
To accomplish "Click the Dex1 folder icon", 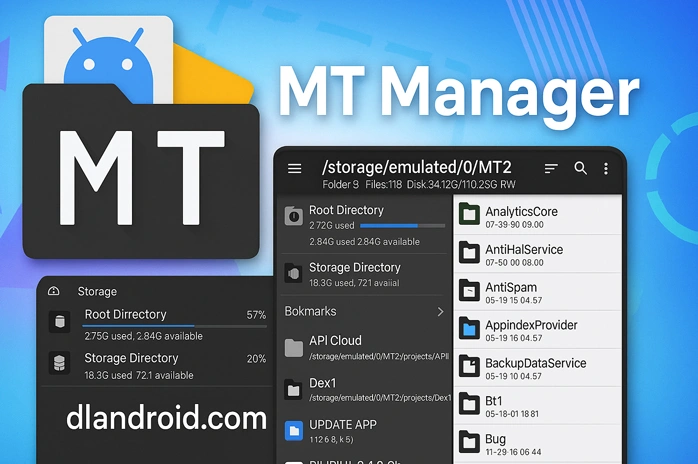I will tap(293, 390).
